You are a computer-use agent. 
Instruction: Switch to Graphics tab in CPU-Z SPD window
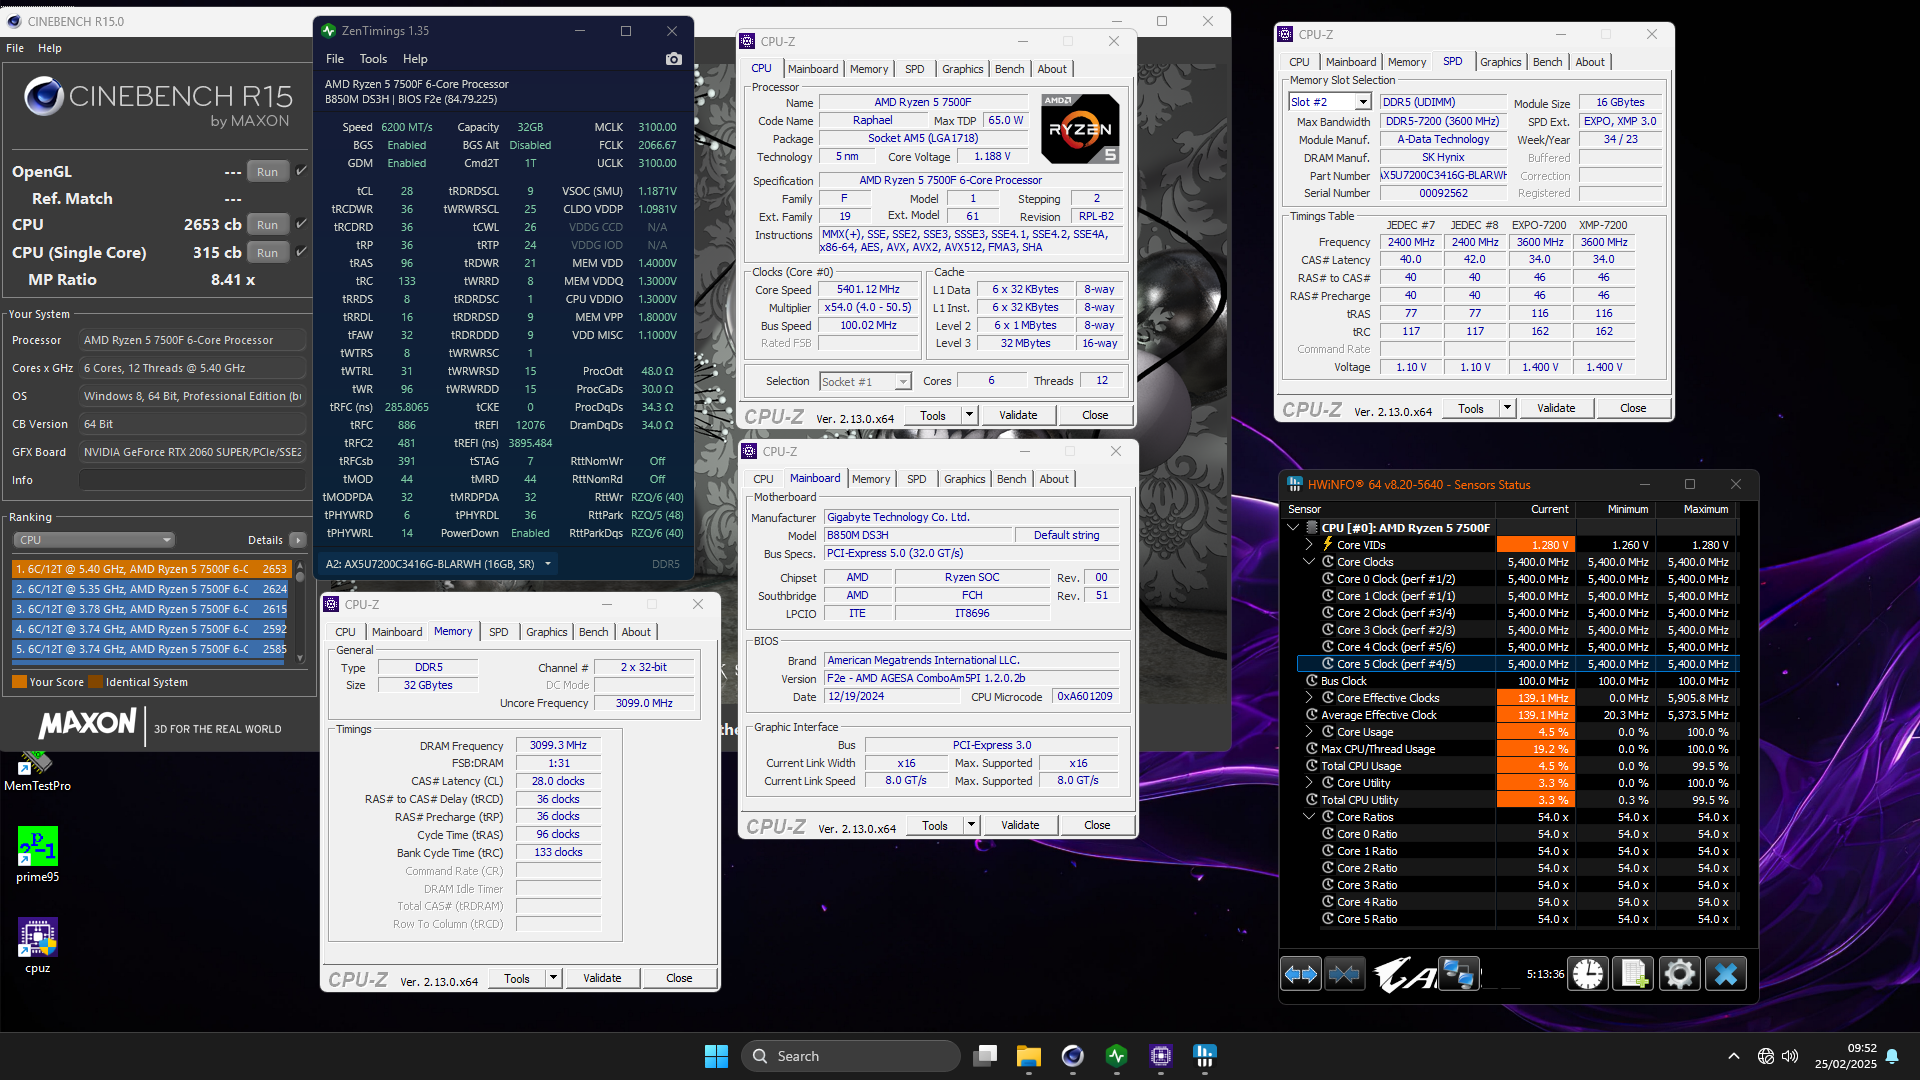click(x=1500, y=62)
